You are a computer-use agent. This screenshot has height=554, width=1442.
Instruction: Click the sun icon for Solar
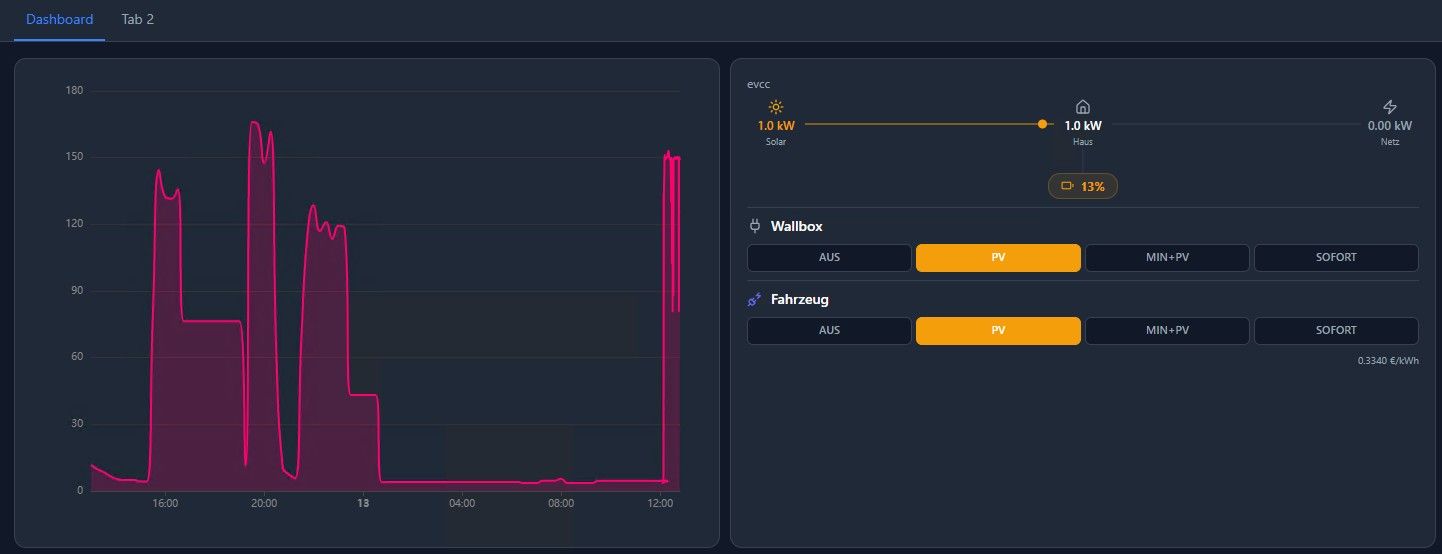[776, 107]
